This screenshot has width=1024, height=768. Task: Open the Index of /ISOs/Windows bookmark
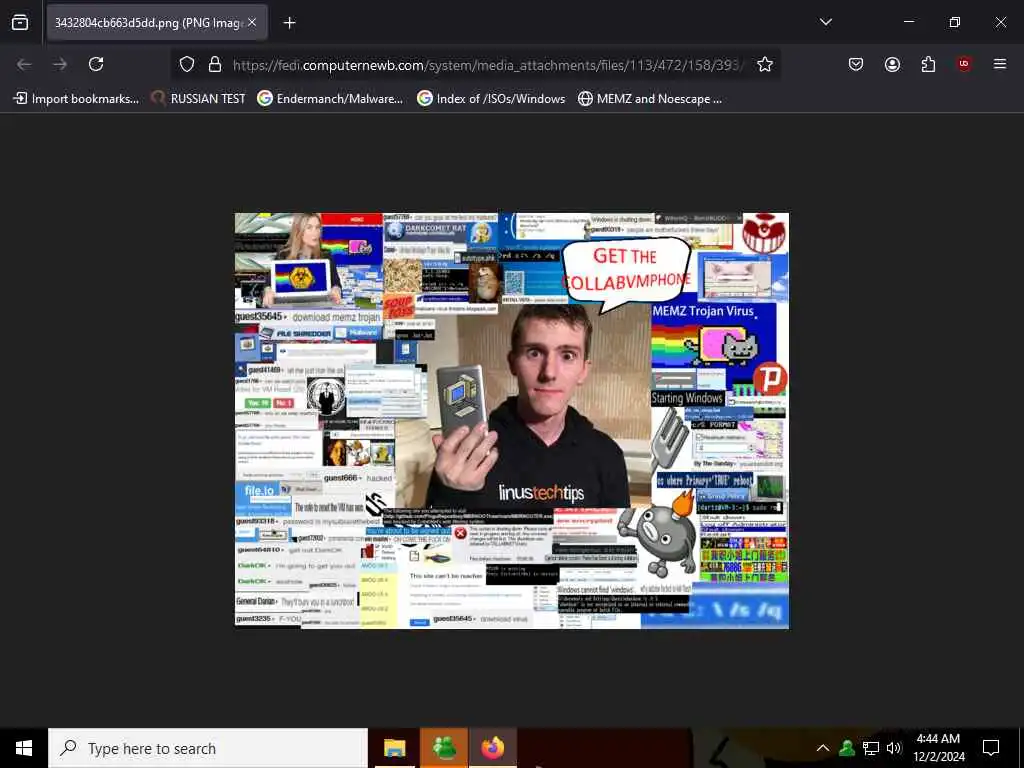[491, 99]
